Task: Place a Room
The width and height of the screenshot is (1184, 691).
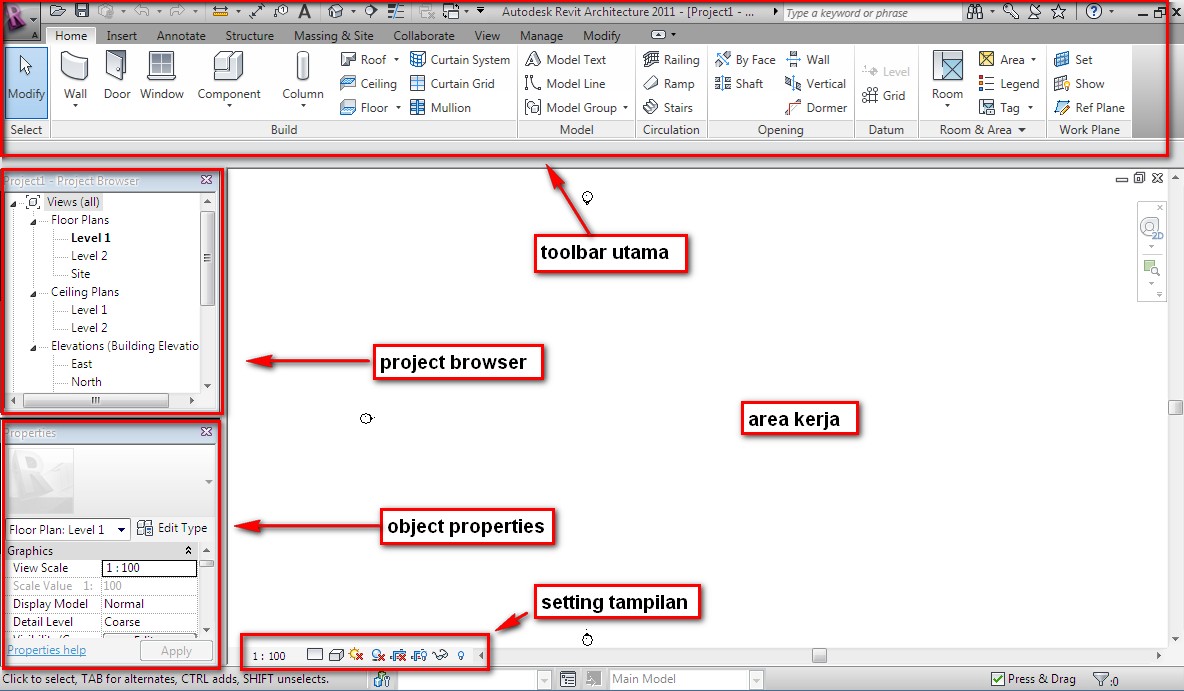Action: click(x=947, y=79)
